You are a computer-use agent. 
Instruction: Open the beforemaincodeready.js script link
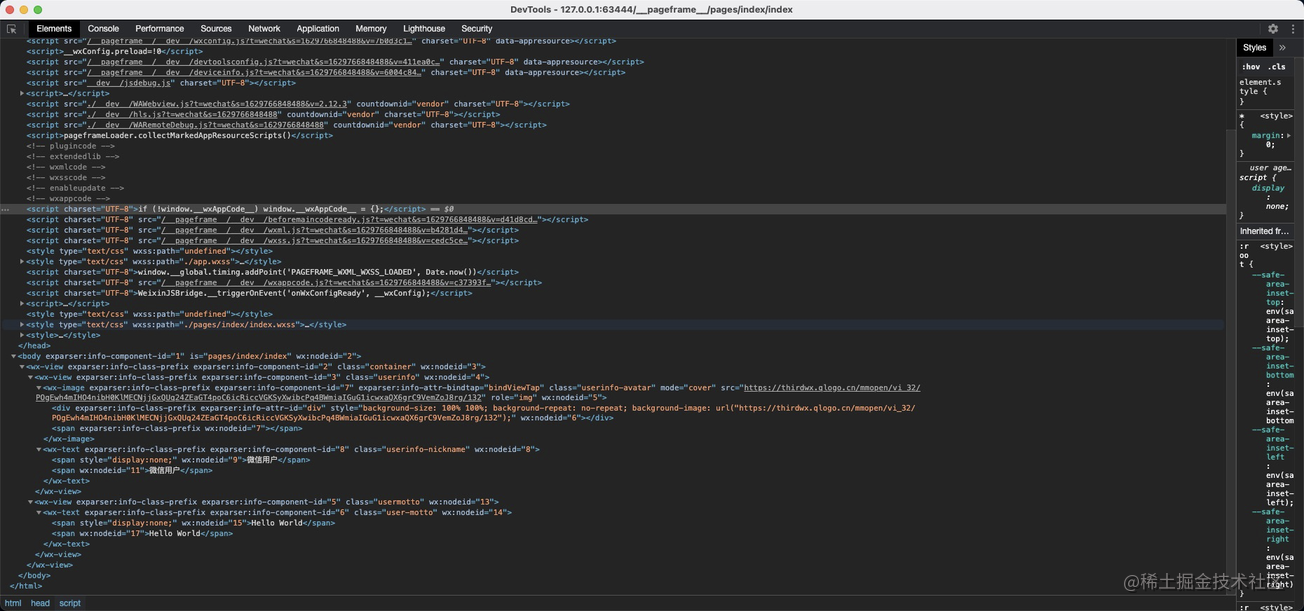pyautogui.click(x=349, y=219)
